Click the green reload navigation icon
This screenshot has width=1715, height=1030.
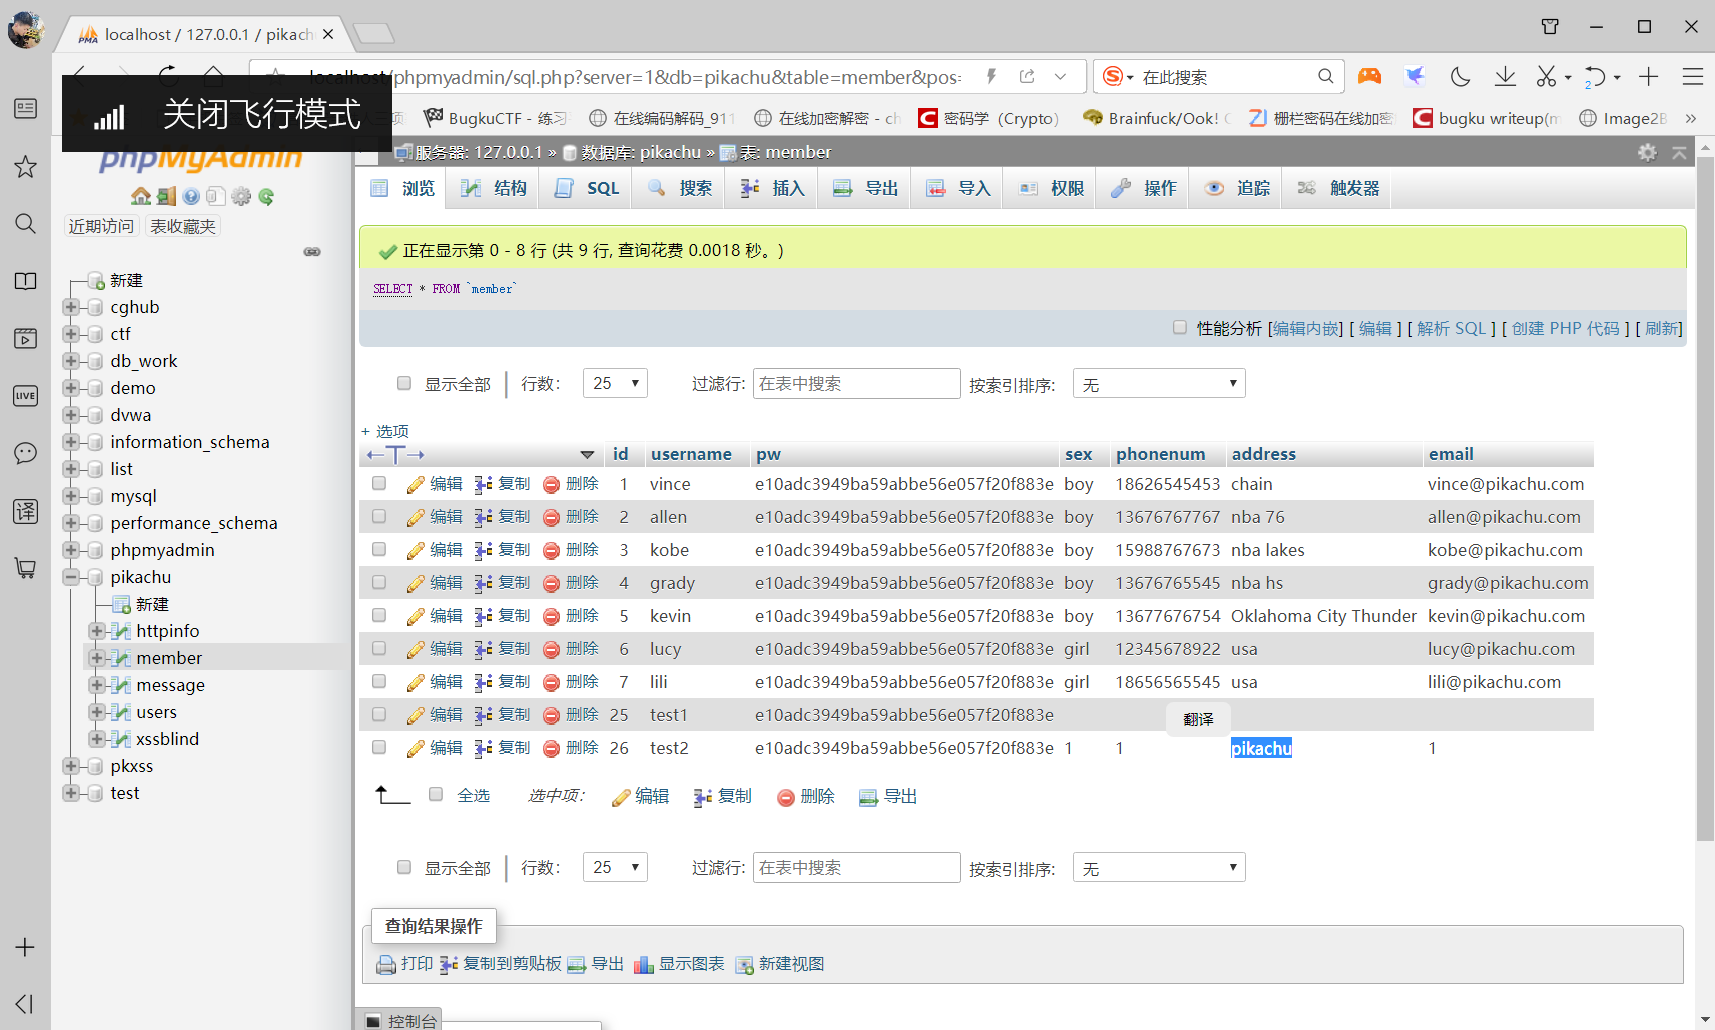tap(266, 196)
